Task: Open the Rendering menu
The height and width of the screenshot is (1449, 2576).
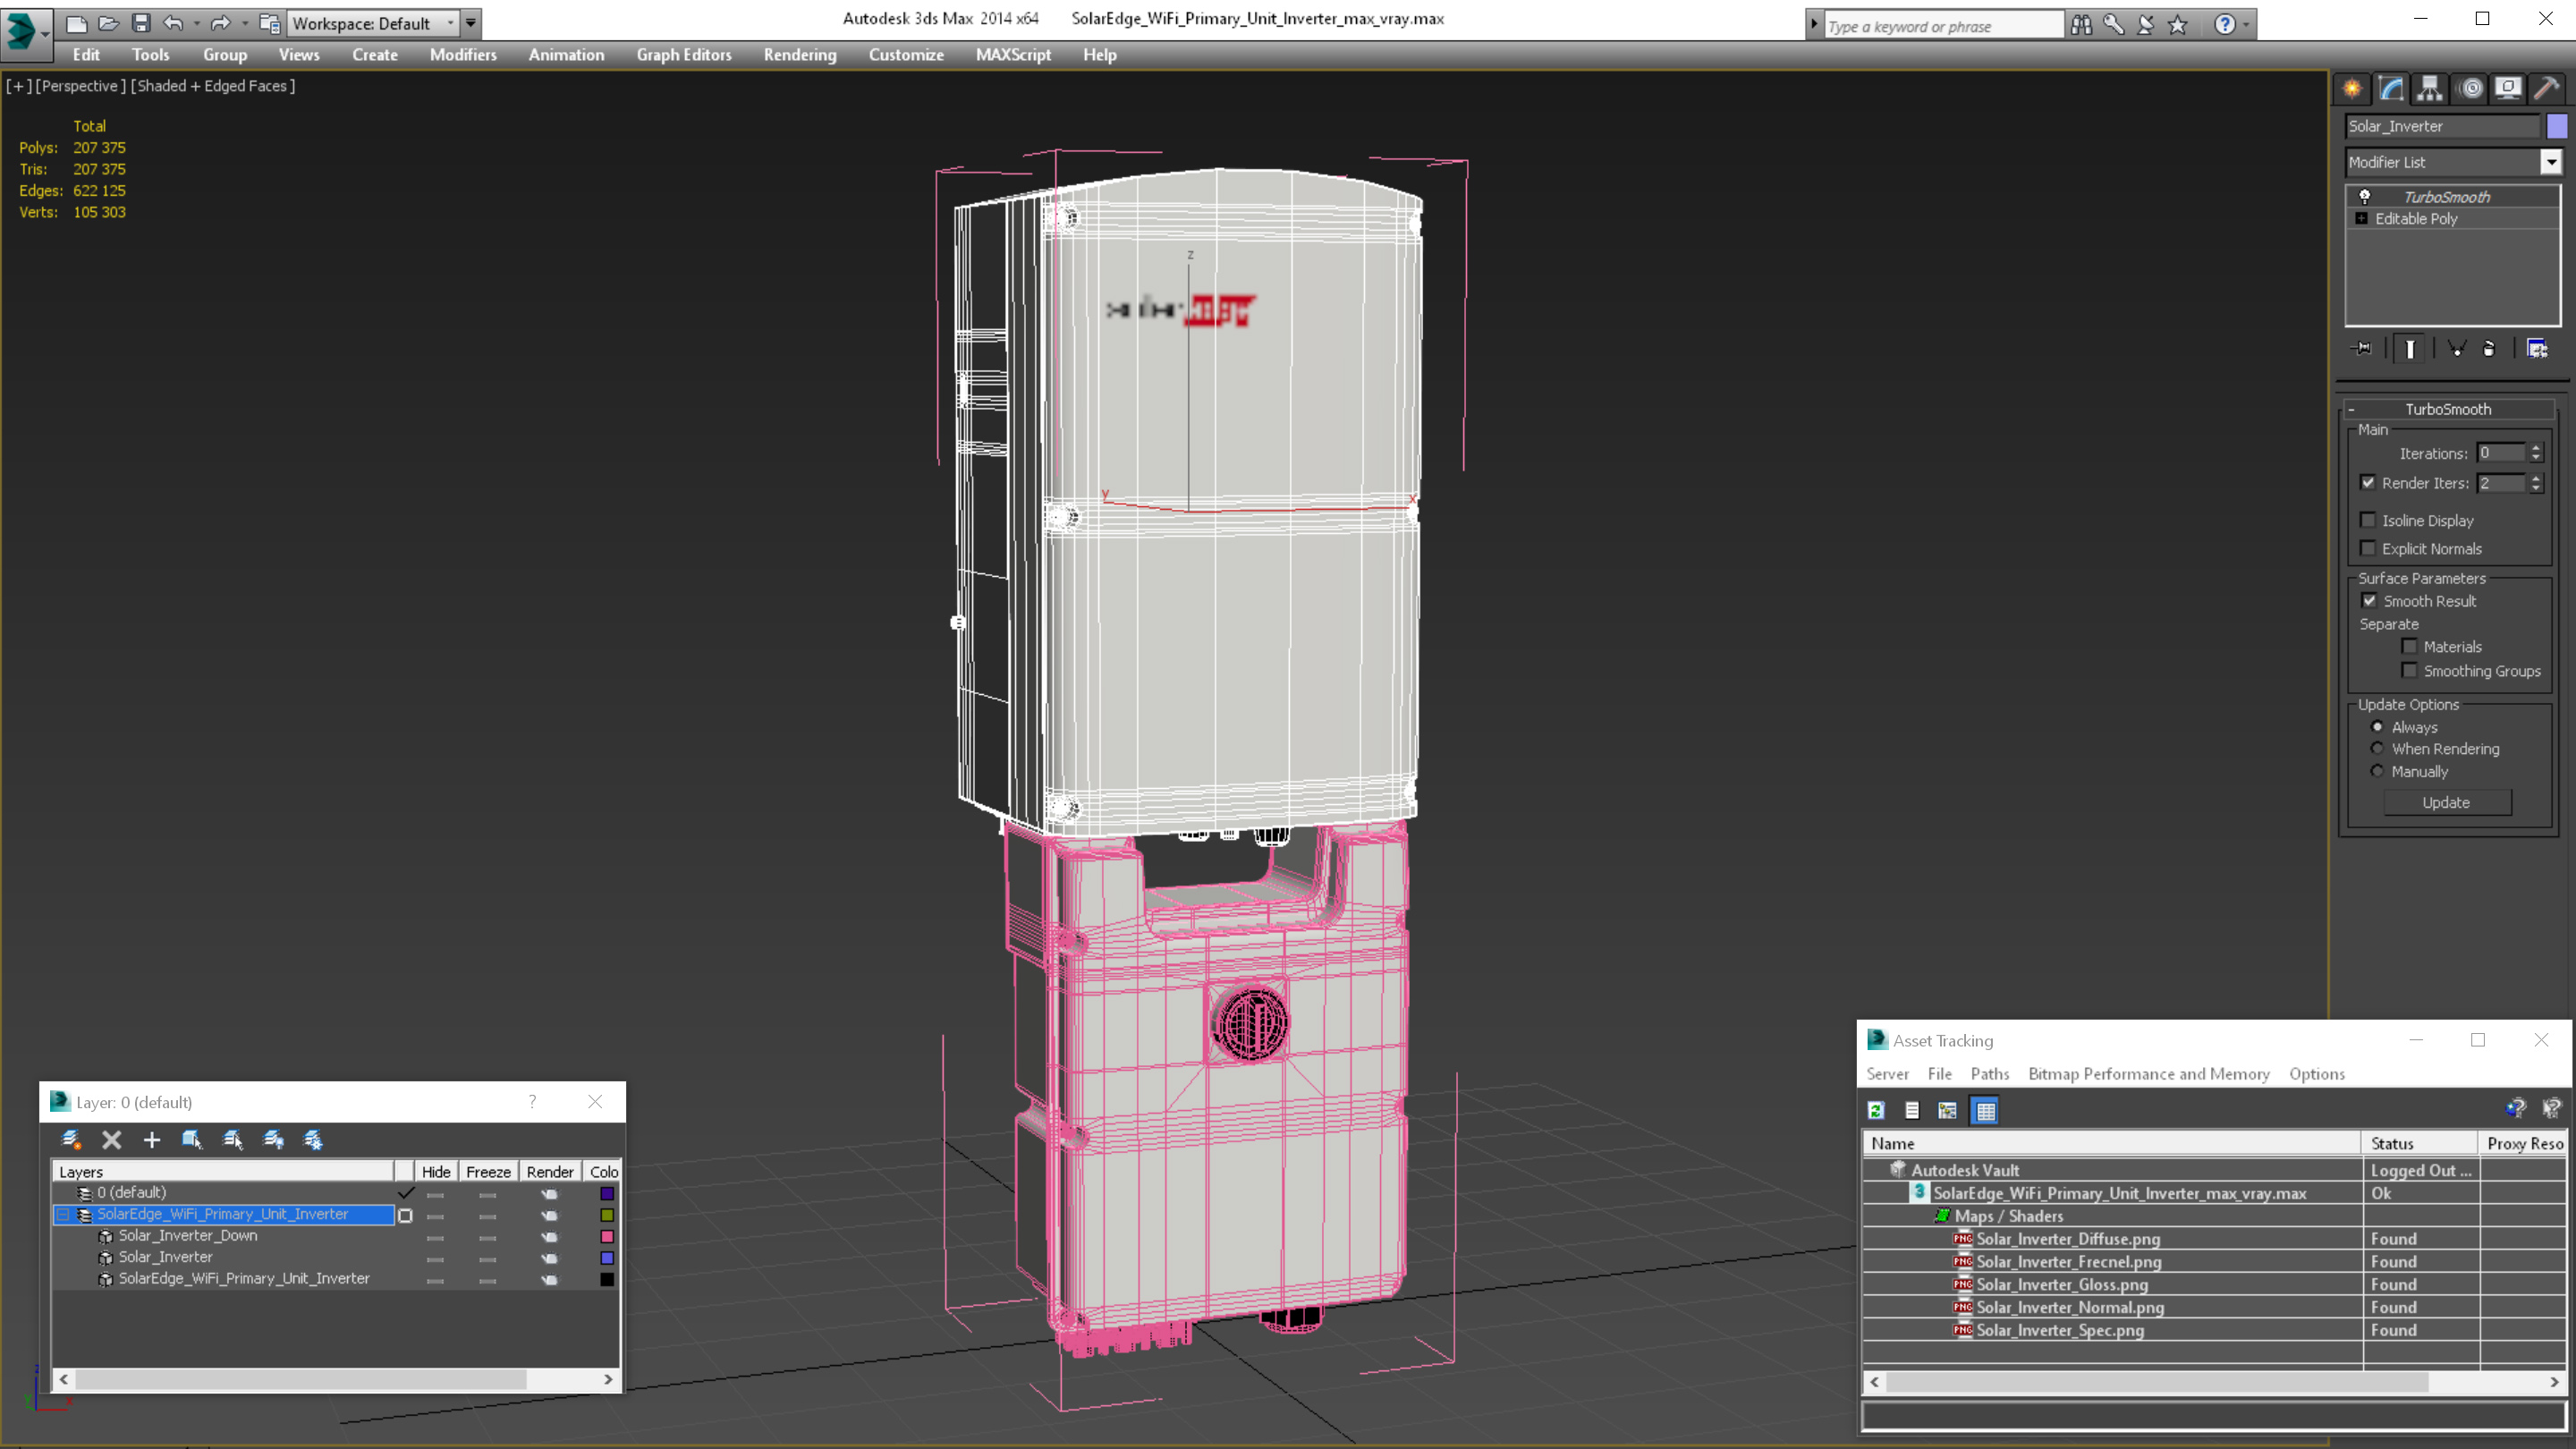Action: pyautogui.click(x=800, y=55)
